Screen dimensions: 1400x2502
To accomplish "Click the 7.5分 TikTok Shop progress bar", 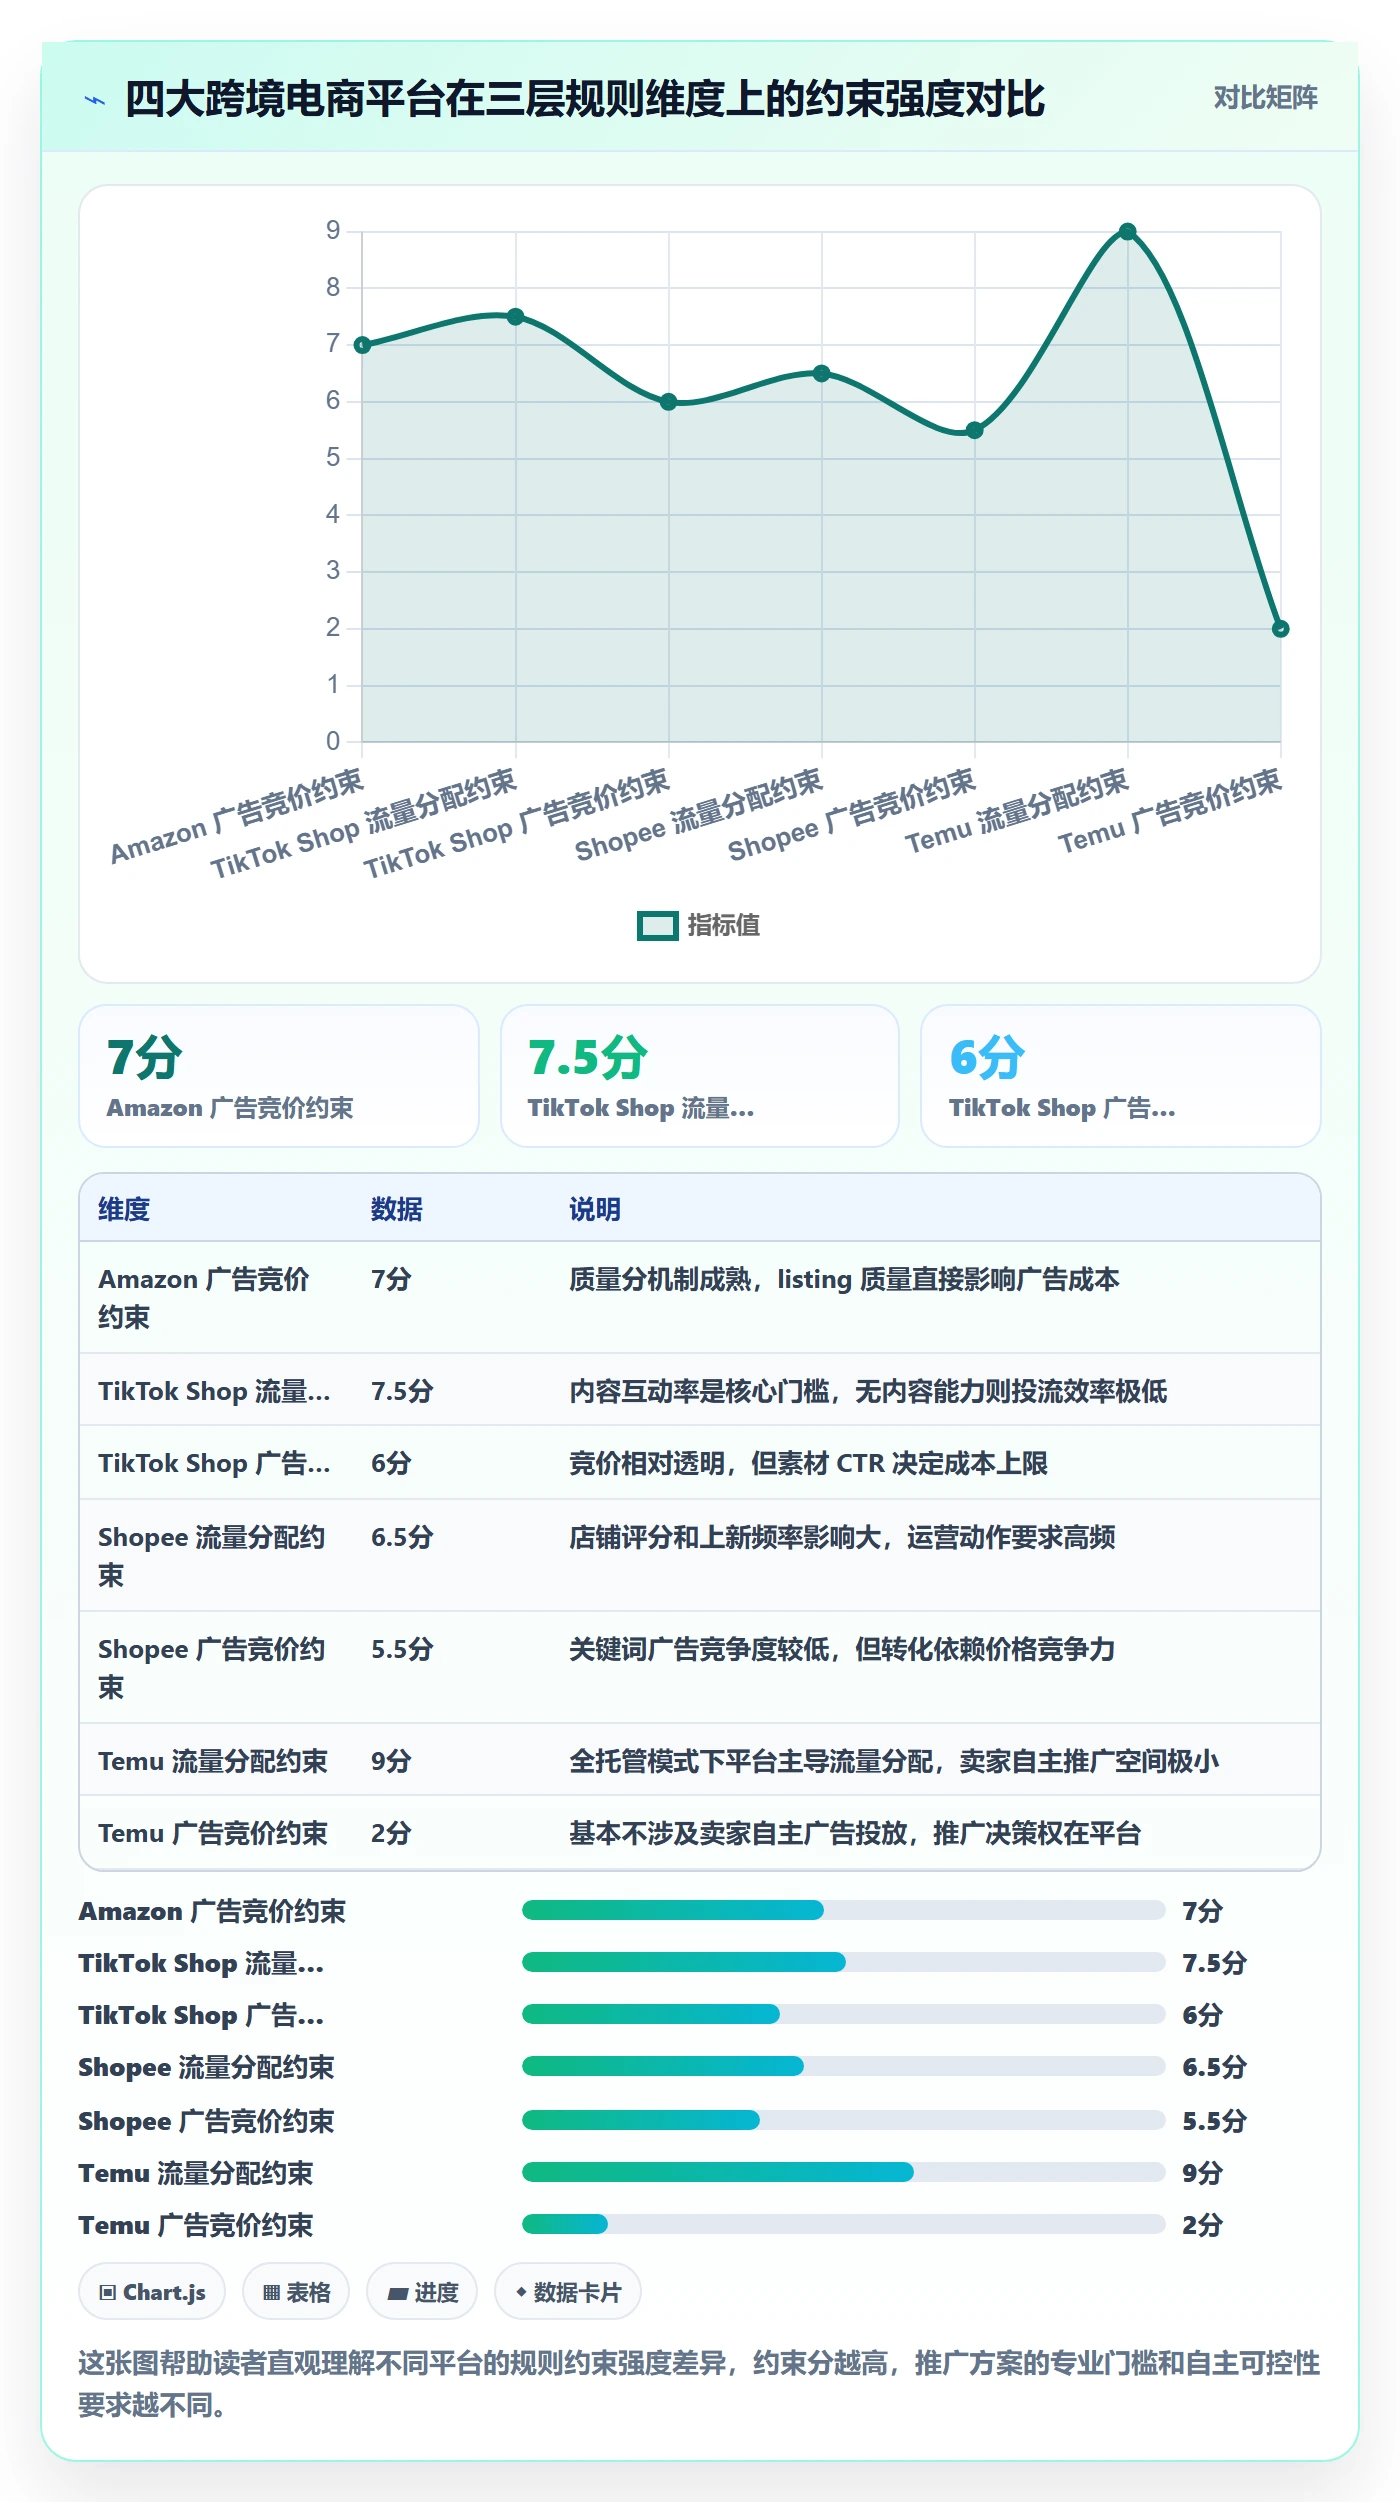I will coord(844,1962).
